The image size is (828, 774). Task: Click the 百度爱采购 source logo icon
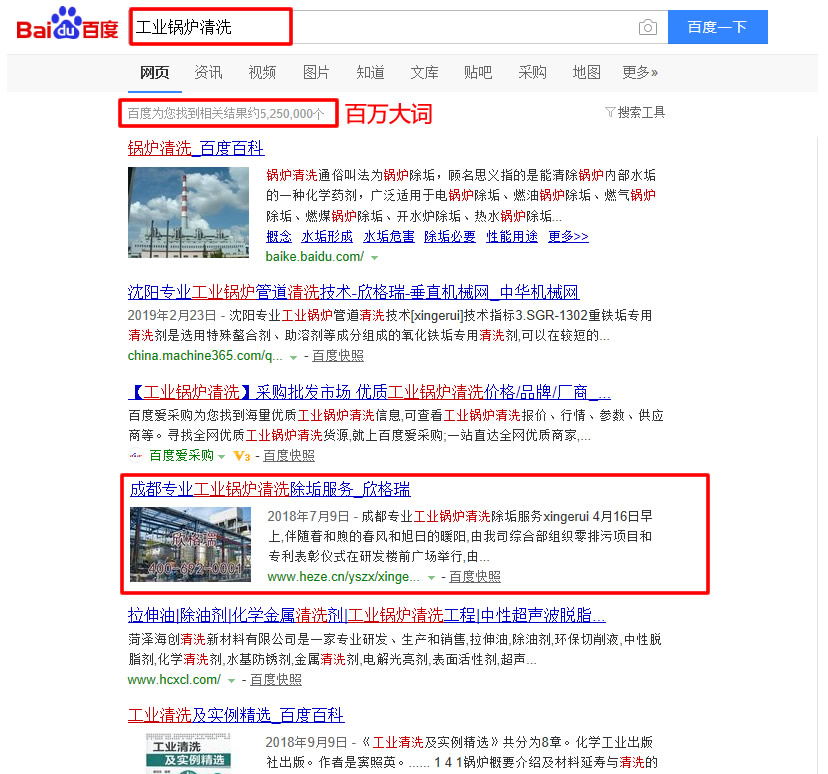click(136, 455)
